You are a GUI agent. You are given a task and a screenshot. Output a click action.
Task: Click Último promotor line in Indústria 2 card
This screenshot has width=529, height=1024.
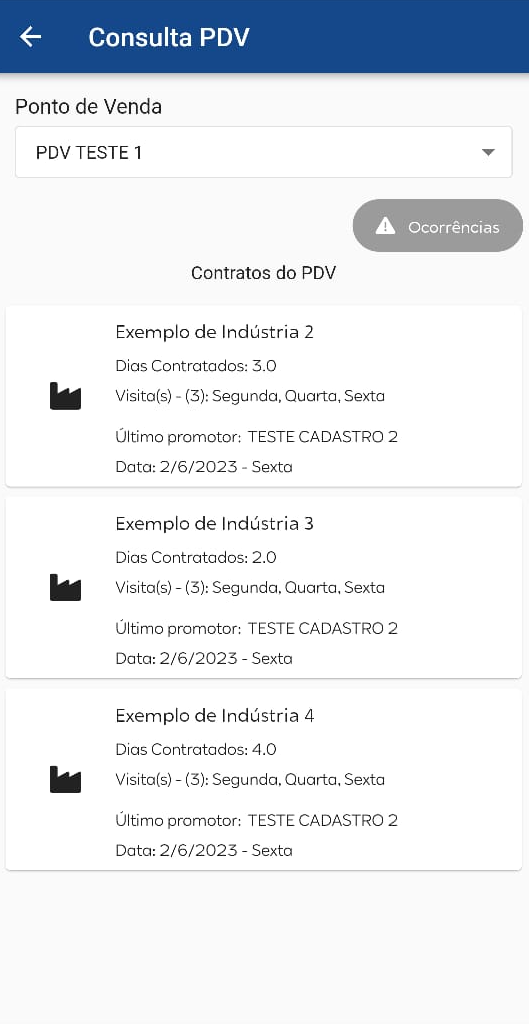pos(257,437)
